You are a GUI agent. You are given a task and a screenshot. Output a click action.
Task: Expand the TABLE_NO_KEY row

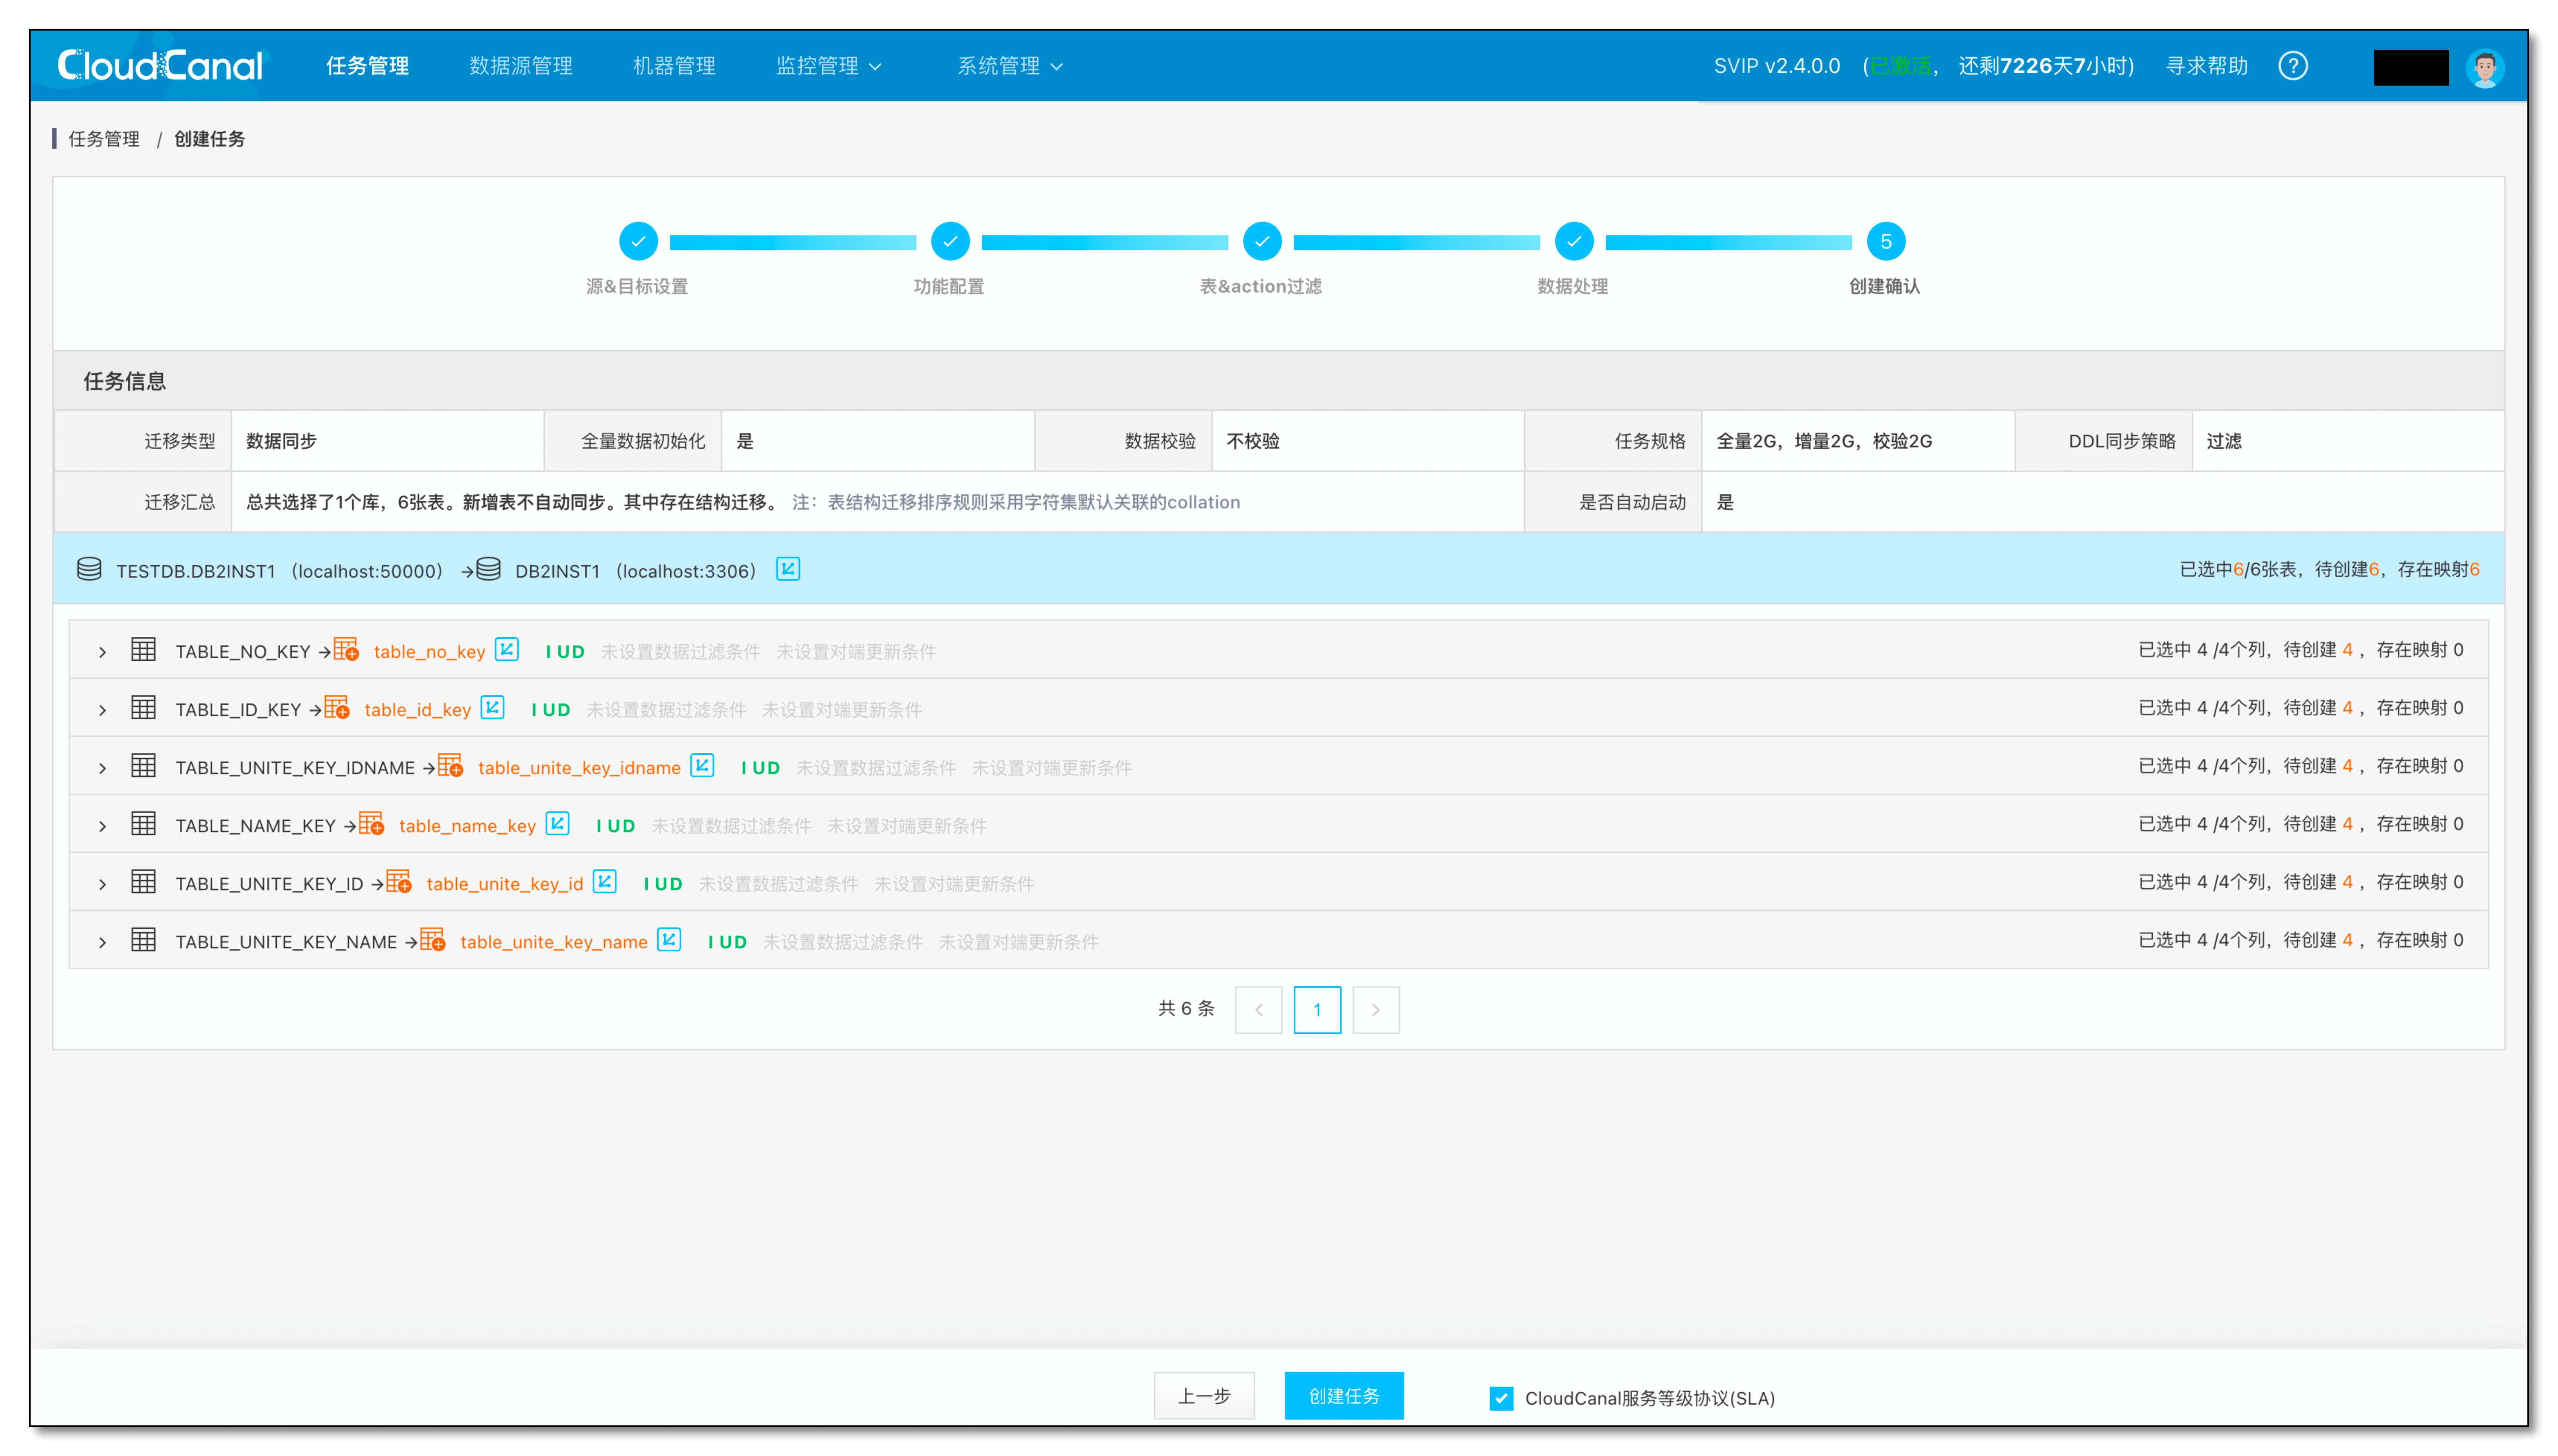102,652
